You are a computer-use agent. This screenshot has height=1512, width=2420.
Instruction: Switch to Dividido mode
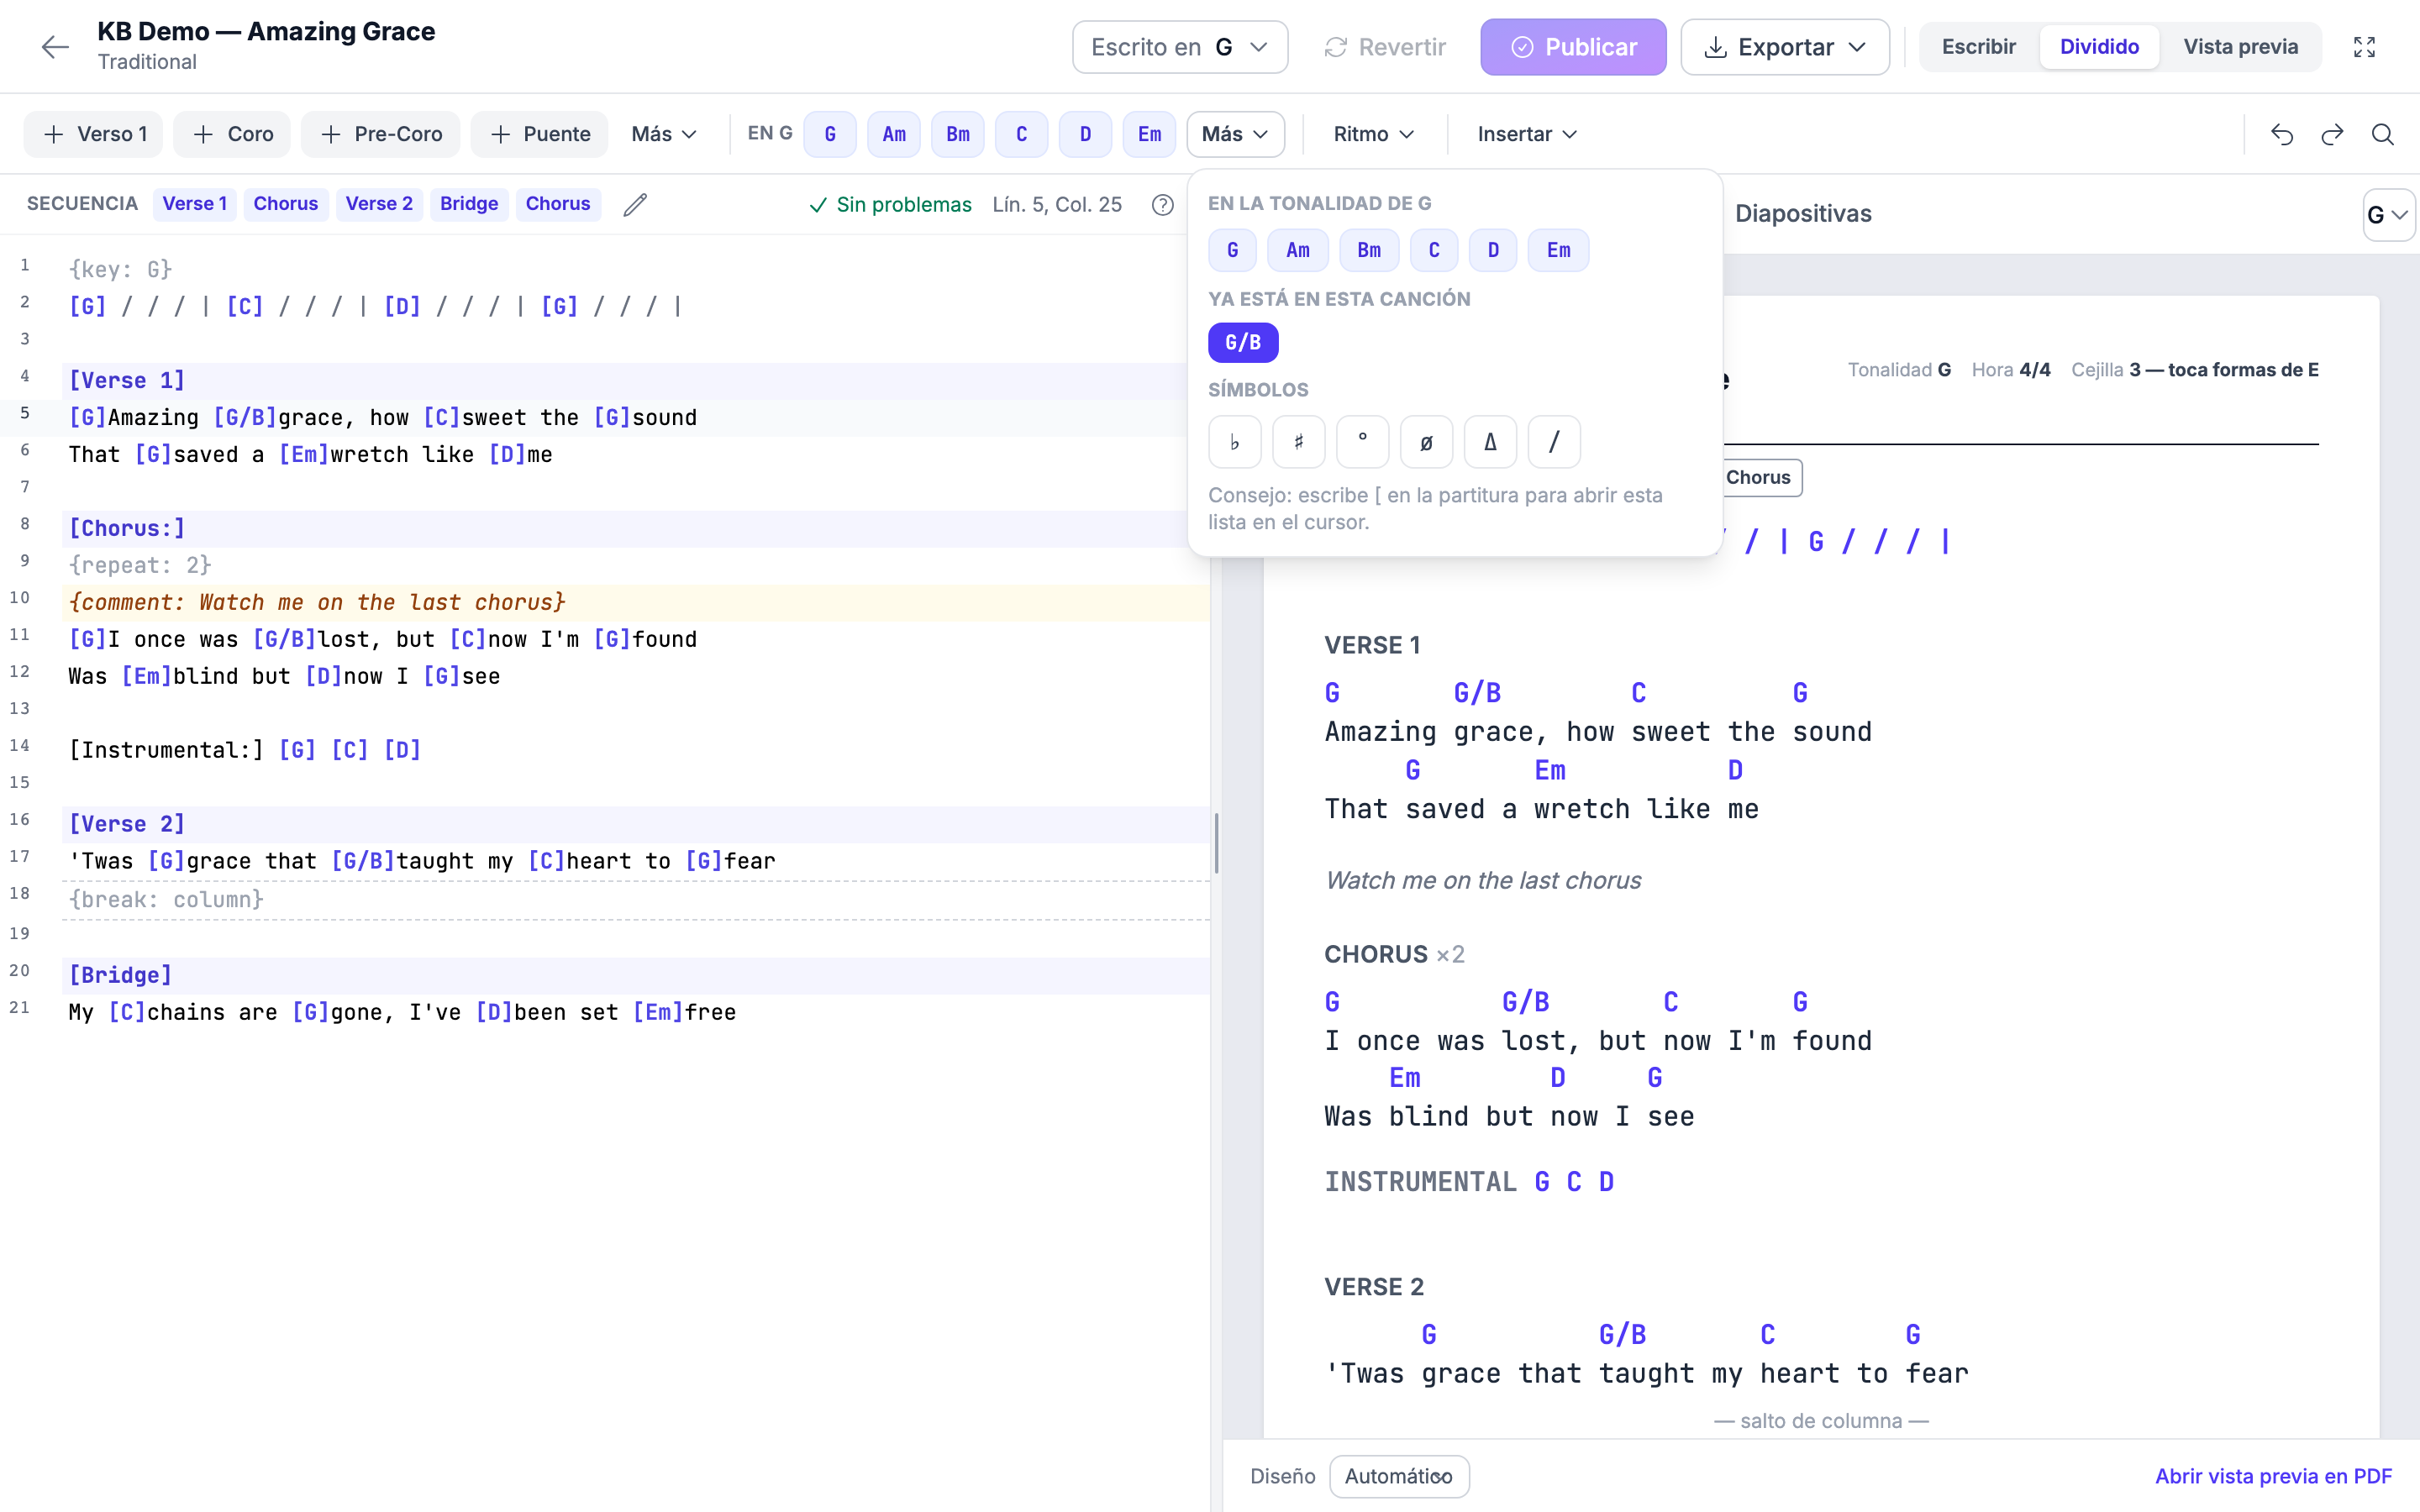(x=2099, y=47)
